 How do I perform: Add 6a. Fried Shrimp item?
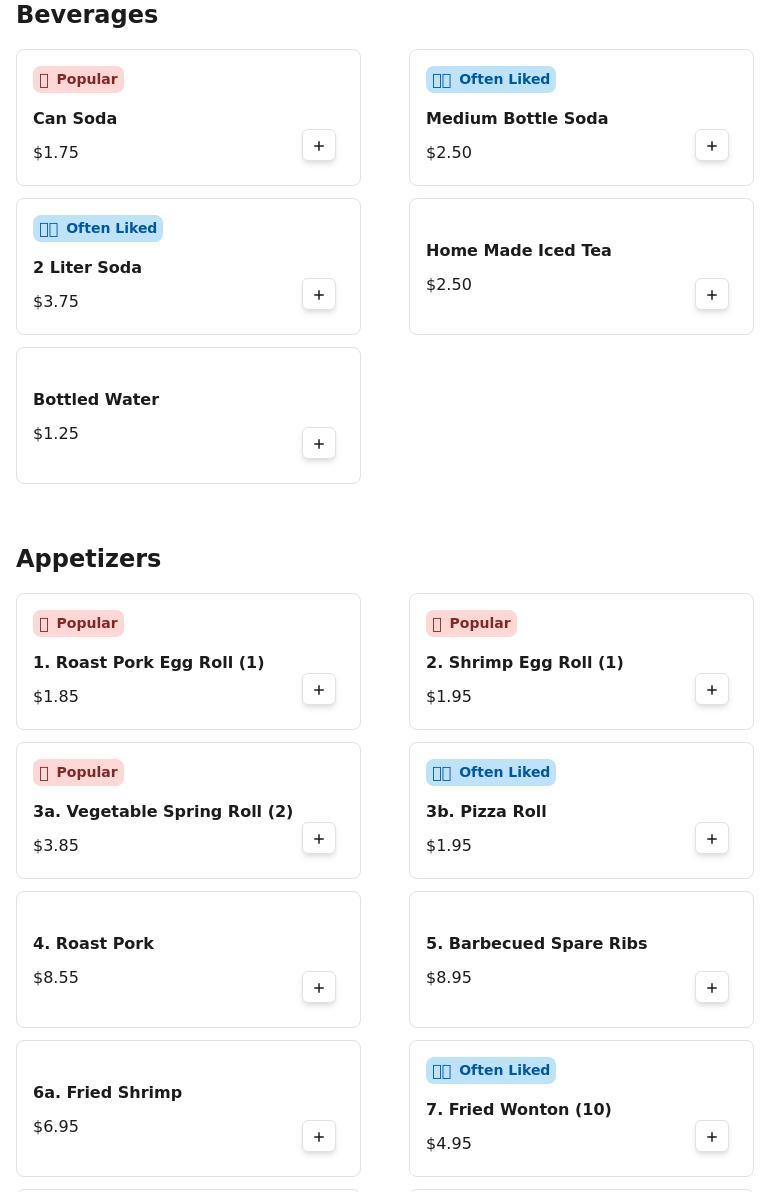click(x=319, y=1137)
